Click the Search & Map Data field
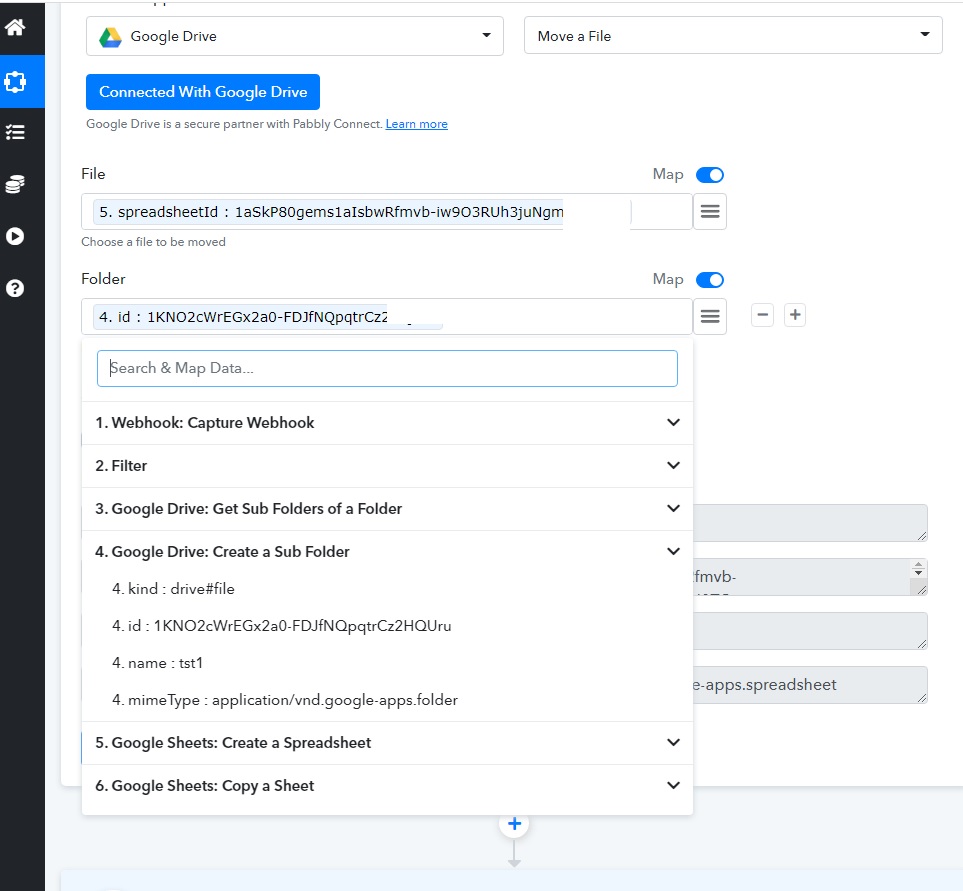This screenshot has height=891, width=963. tap(388, 368)
